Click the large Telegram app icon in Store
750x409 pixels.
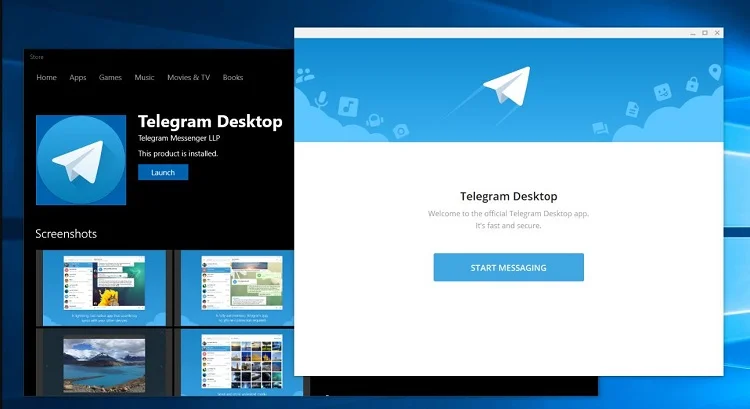(x=81, y=160)
